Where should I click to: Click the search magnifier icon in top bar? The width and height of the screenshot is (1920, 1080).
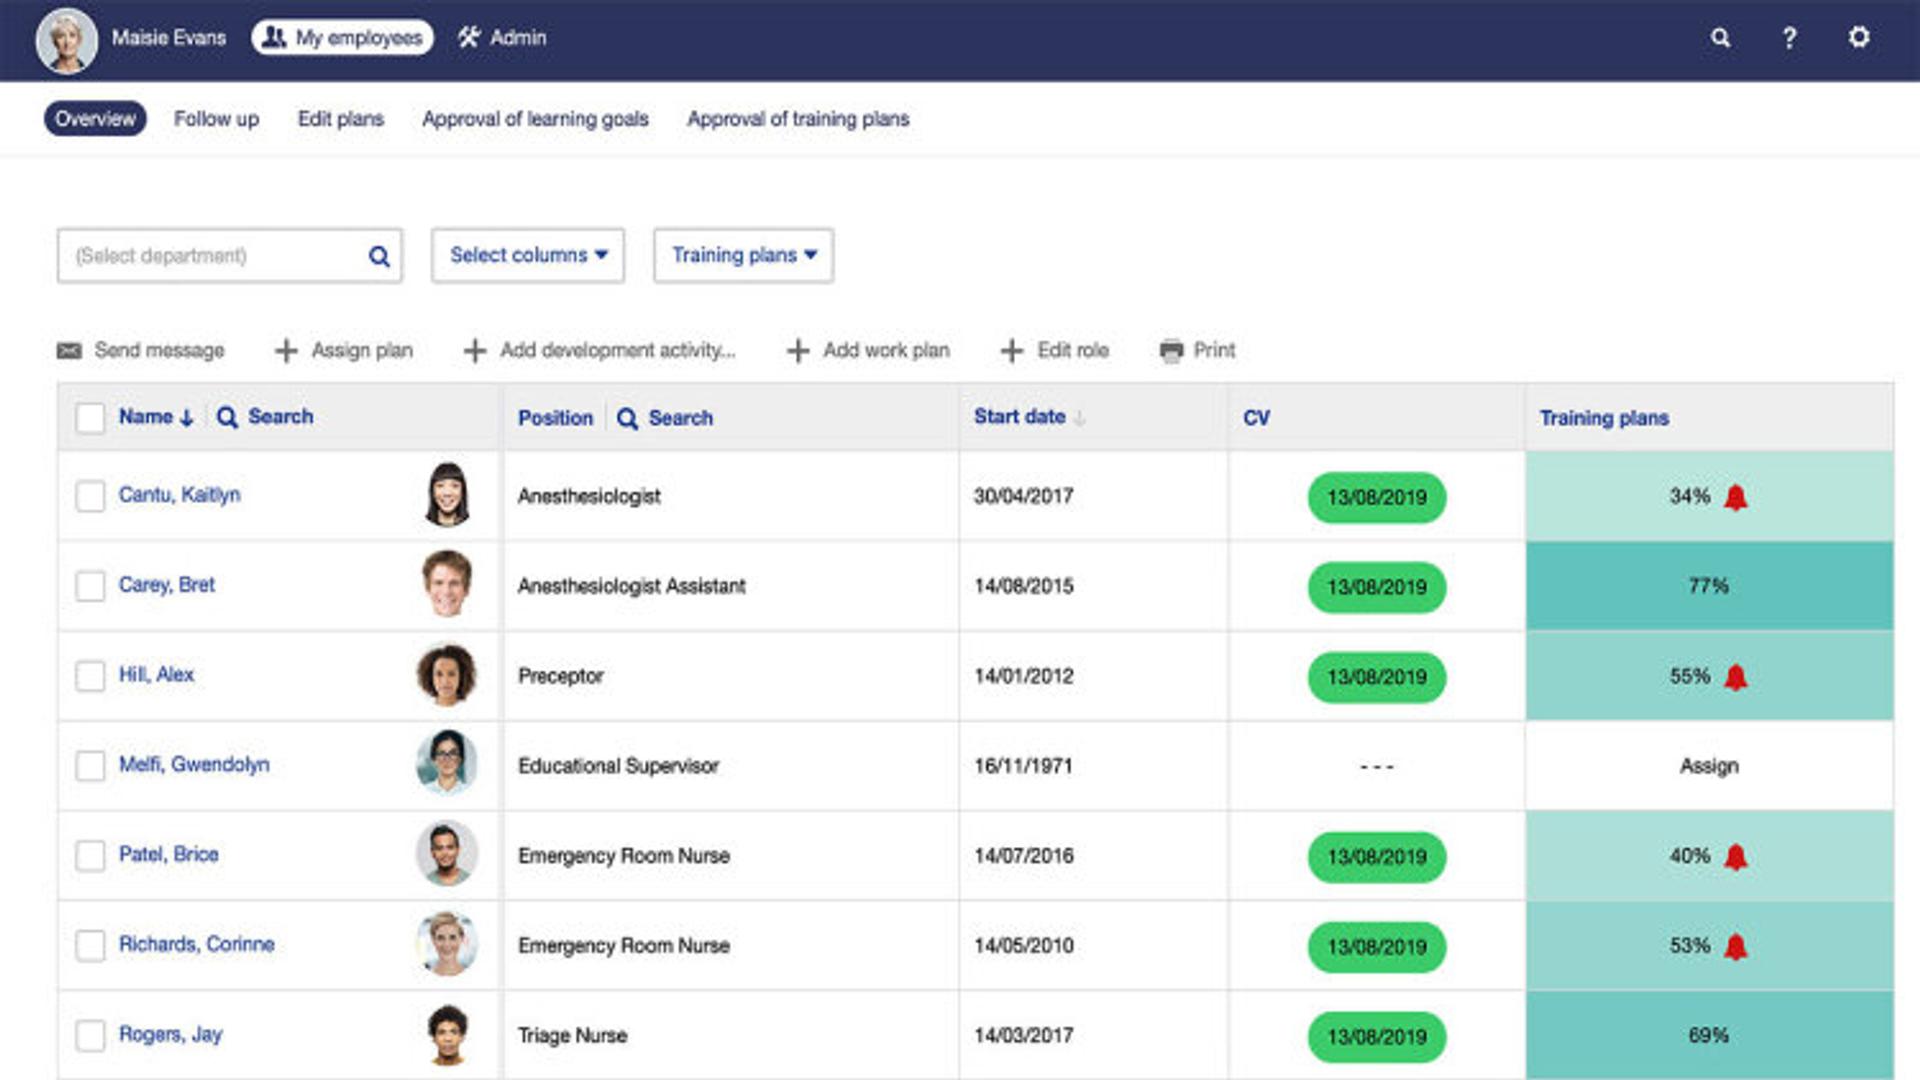[x=1720, y=38]
